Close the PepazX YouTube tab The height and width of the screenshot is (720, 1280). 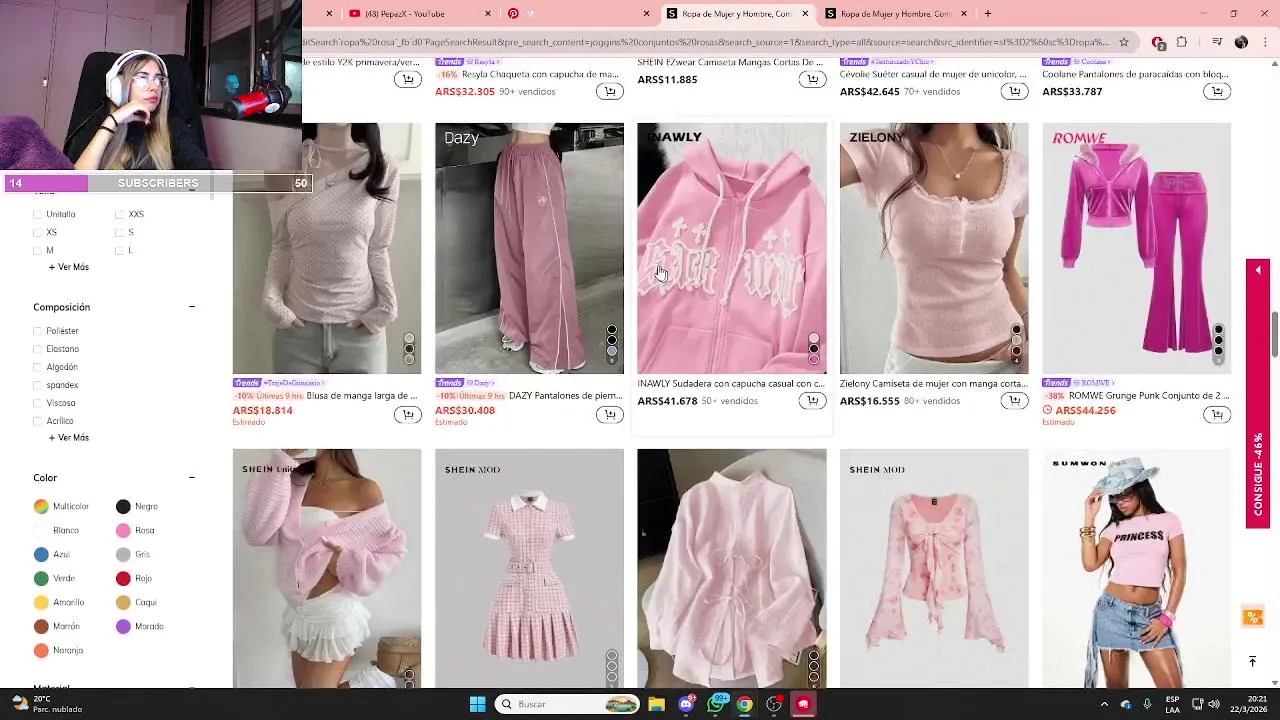click(x=488, y=13)
